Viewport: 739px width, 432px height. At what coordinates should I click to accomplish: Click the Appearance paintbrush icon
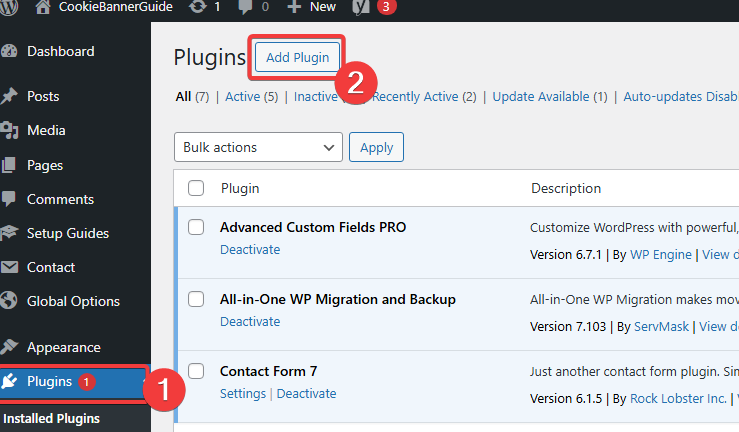click(9, 347)
